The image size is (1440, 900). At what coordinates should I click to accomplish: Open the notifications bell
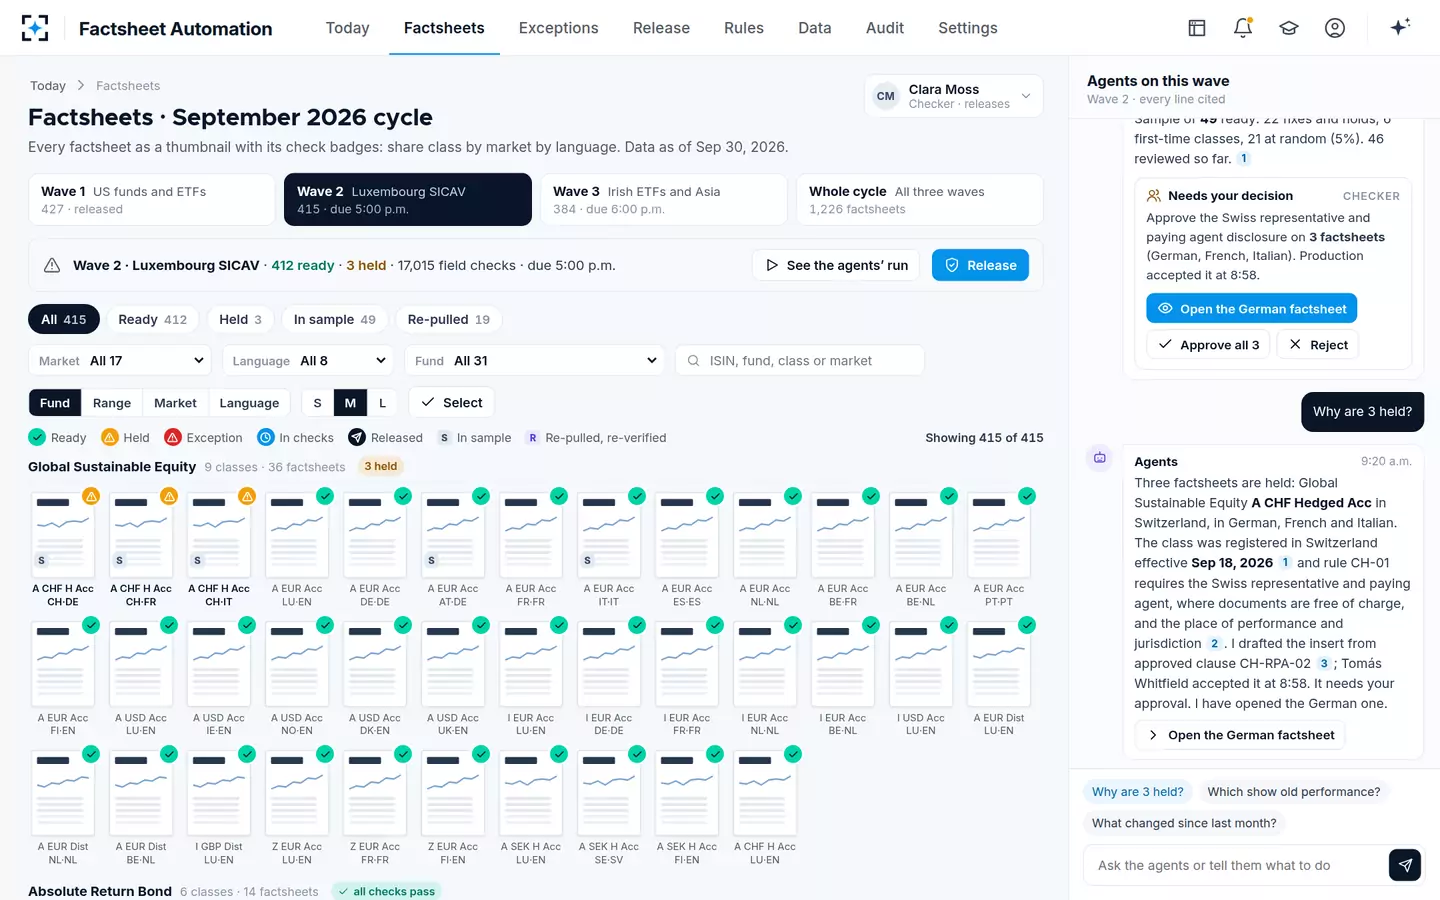[1243, 28]
